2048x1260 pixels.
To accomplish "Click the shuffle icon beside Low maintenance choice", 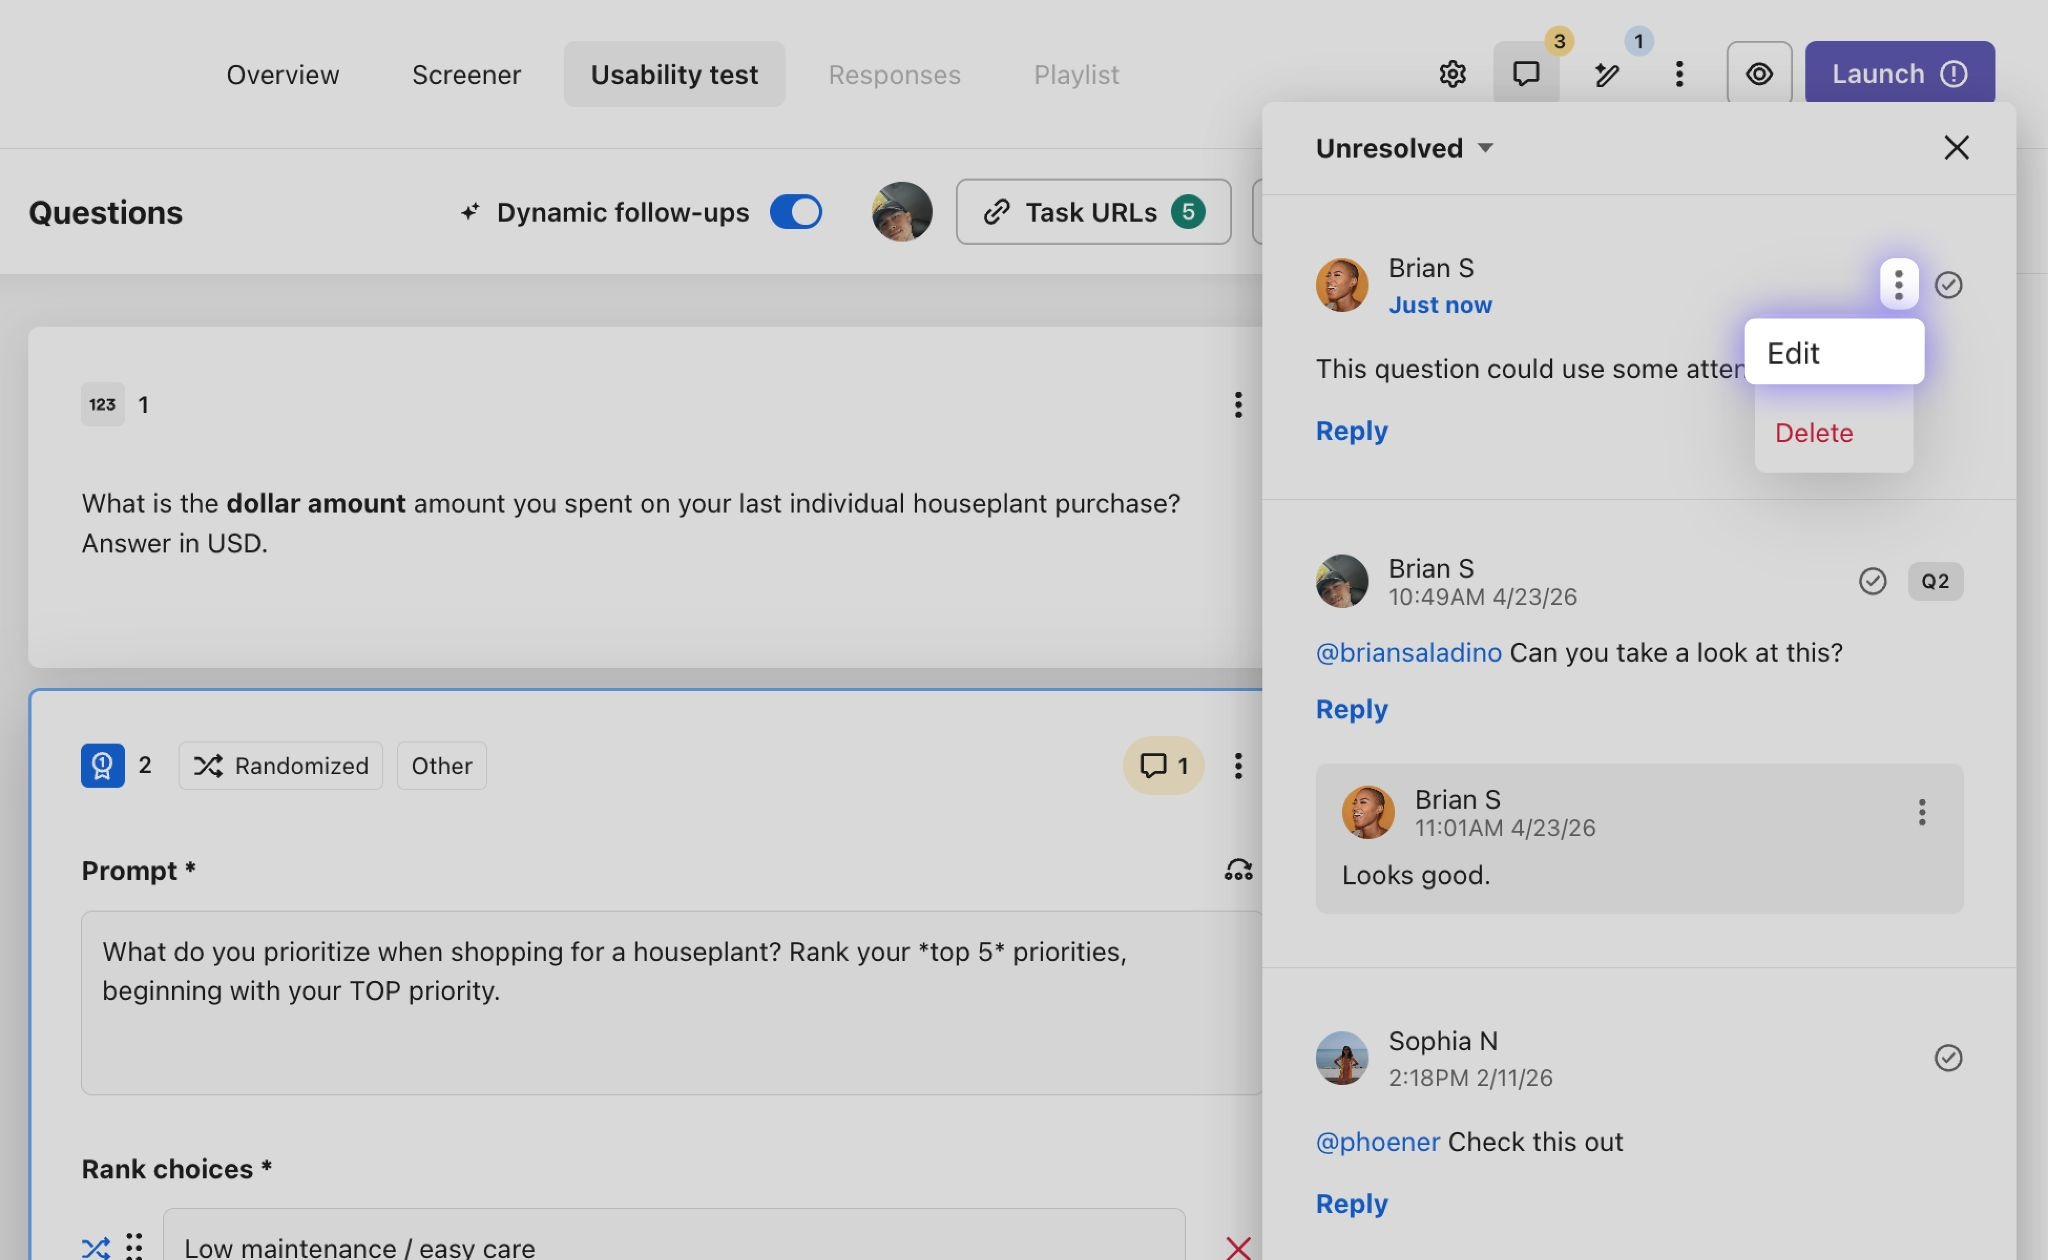I will tap(96, 1246).
